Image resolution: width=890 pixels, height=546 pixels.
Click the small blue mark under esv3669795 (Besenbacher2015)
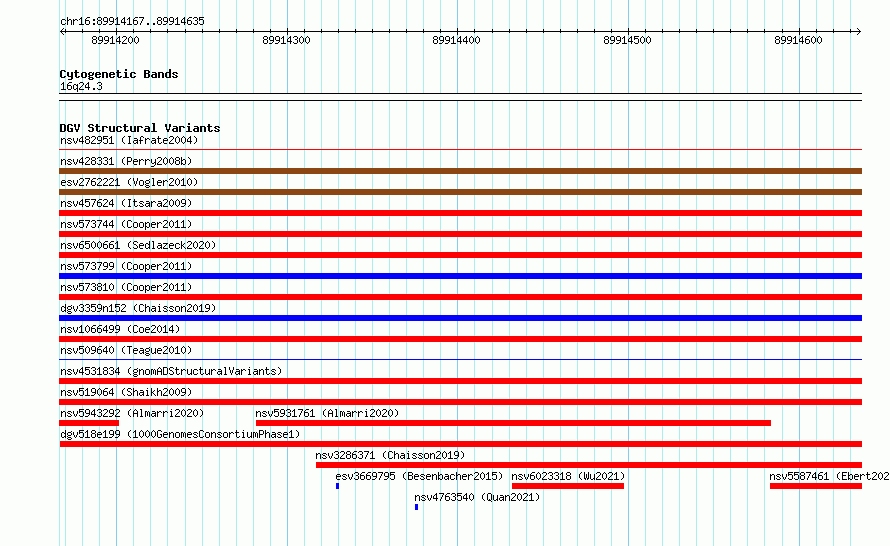coord(337,486)
